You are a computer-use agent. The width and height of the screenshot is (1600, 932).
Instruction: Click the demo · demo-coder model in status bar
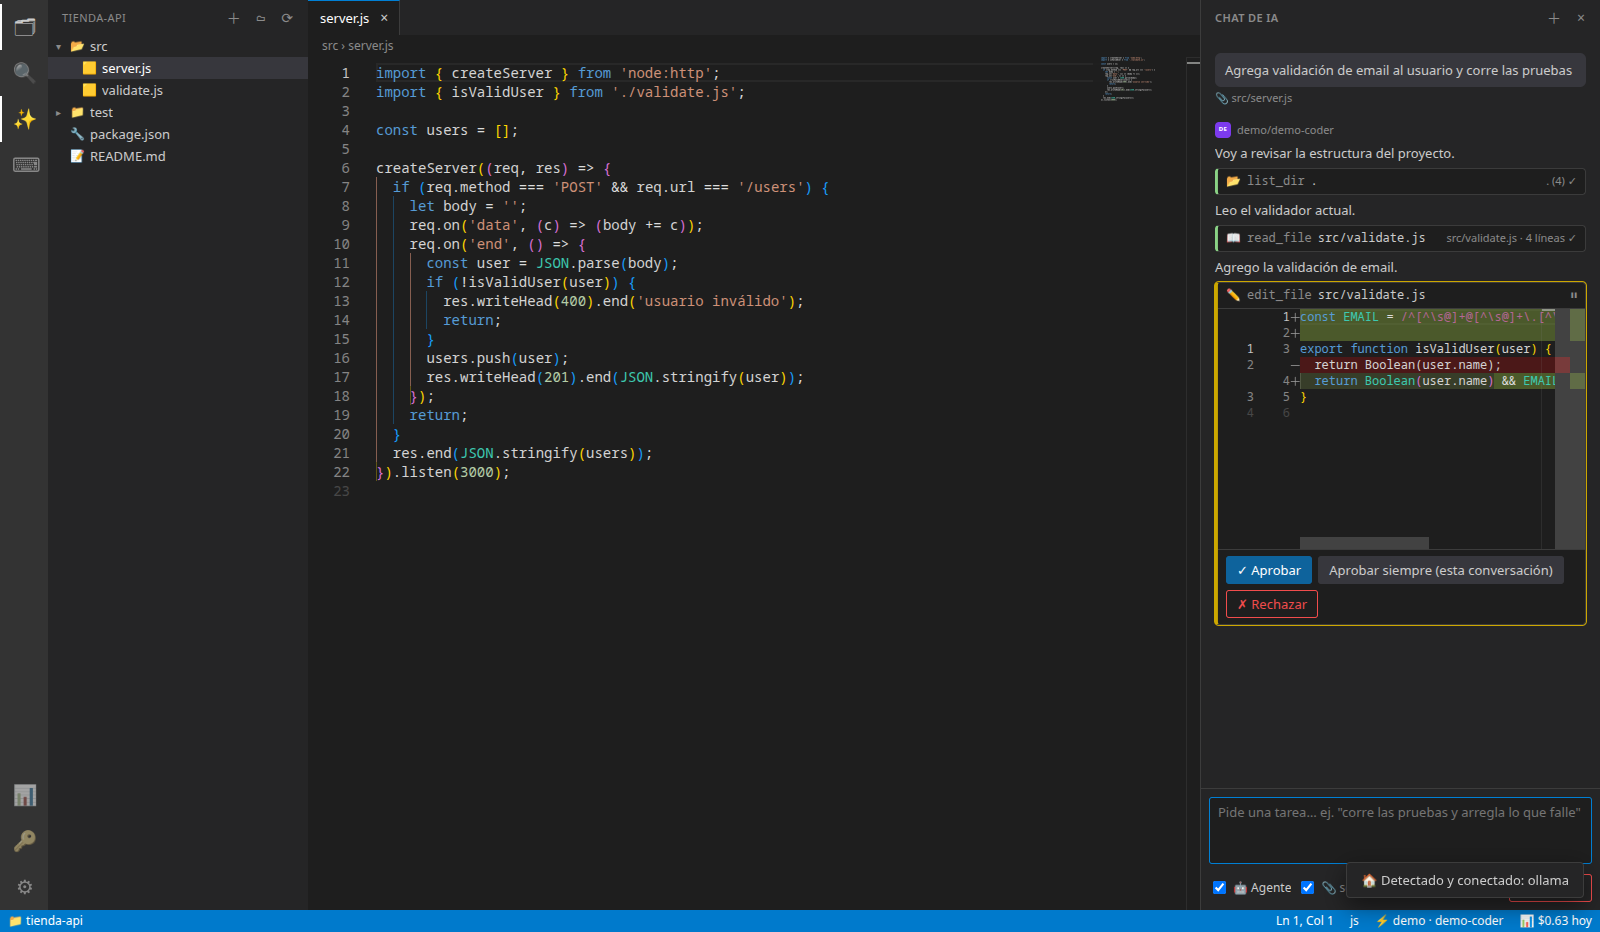(1439, 921)
